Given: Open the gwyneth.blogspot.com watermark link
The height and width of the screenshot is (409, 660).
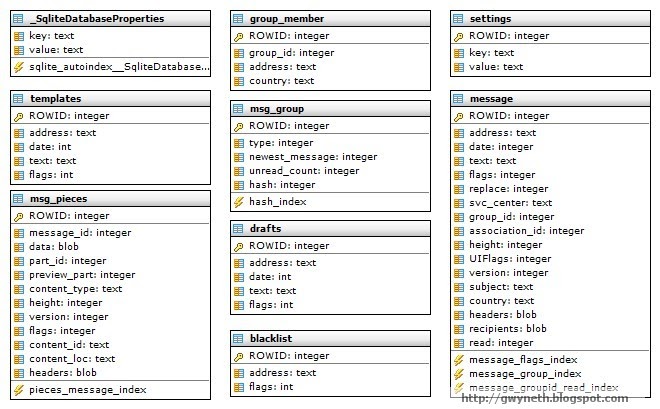Looking at the screenshot, I should point(545,398).
